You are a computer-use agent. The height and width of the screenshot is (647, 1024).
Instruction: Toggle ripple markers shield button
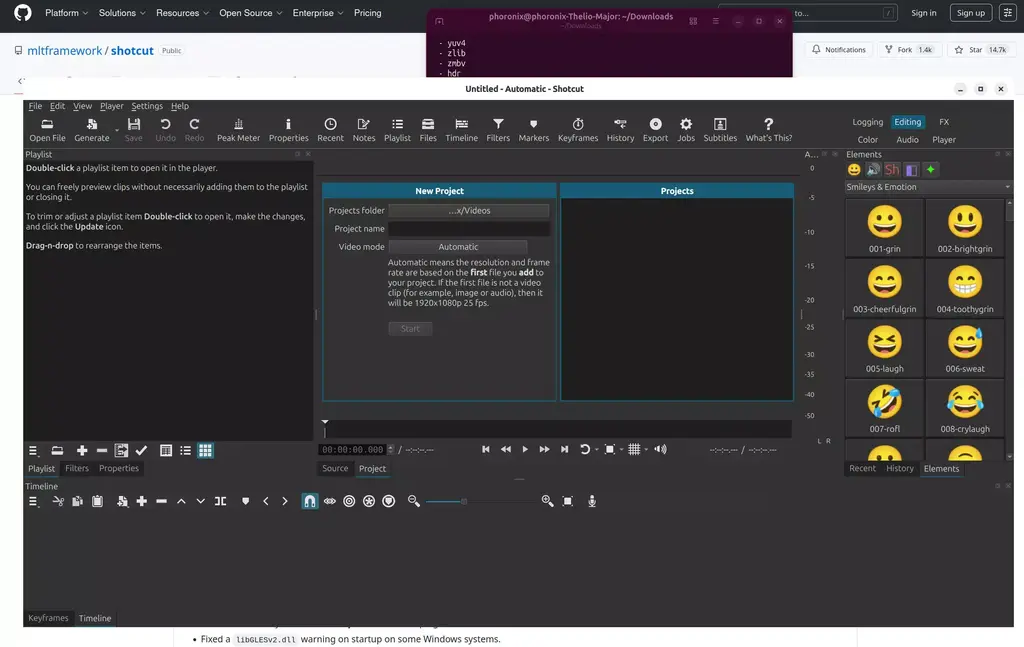(x=389, y=501)
